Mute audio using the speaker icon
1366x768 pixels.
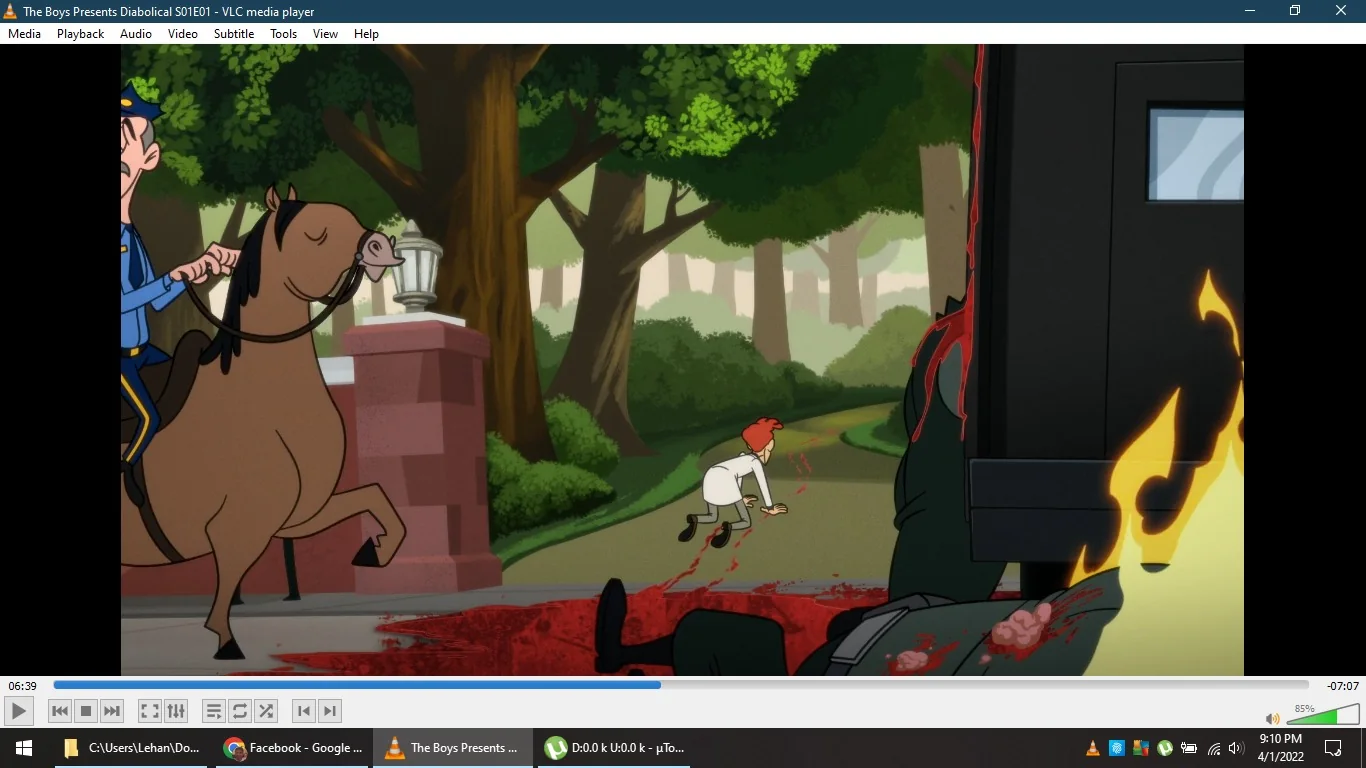(x=1272, y=718)
